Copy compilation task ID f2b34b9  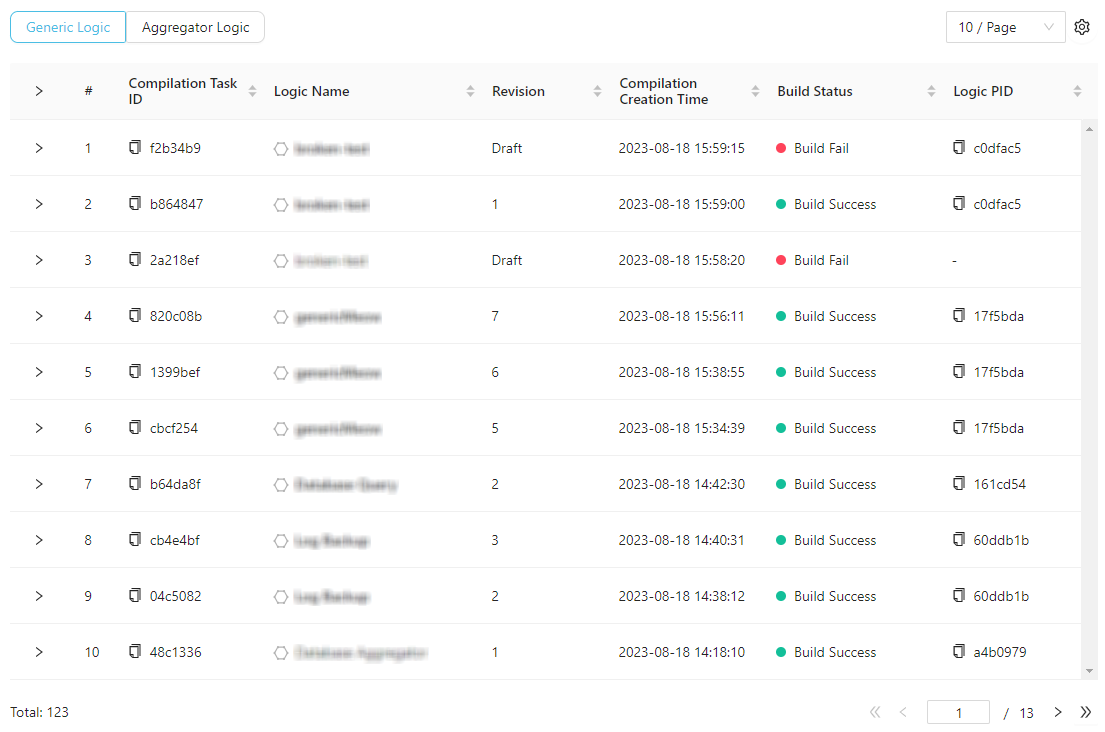tap(135, 148)
